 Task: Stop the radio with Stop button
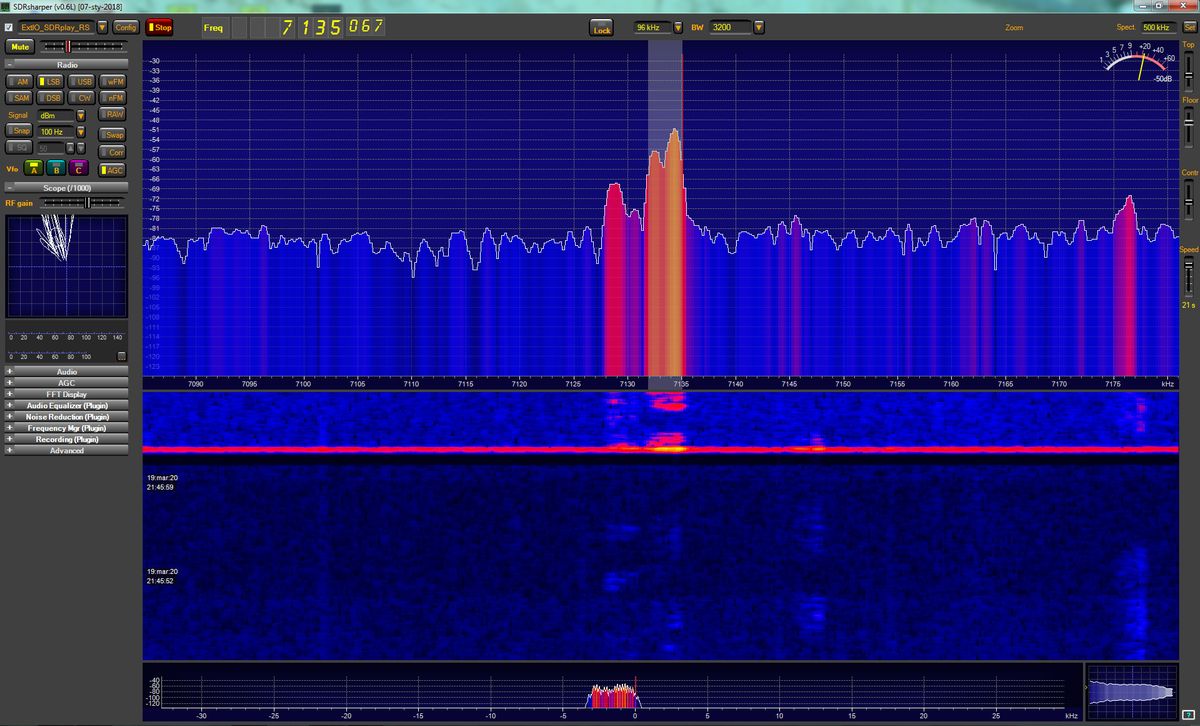(159, 27)
